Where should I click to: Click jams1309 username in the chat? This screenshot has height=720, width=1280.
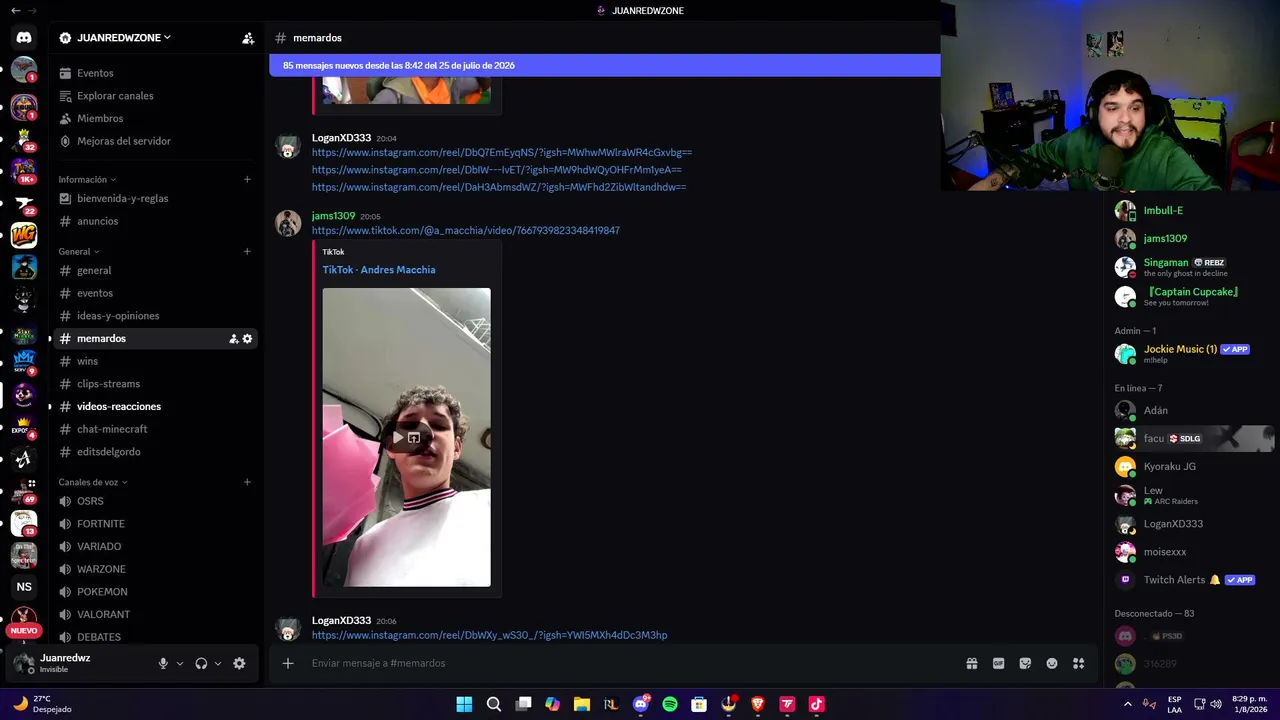(333, 216)
